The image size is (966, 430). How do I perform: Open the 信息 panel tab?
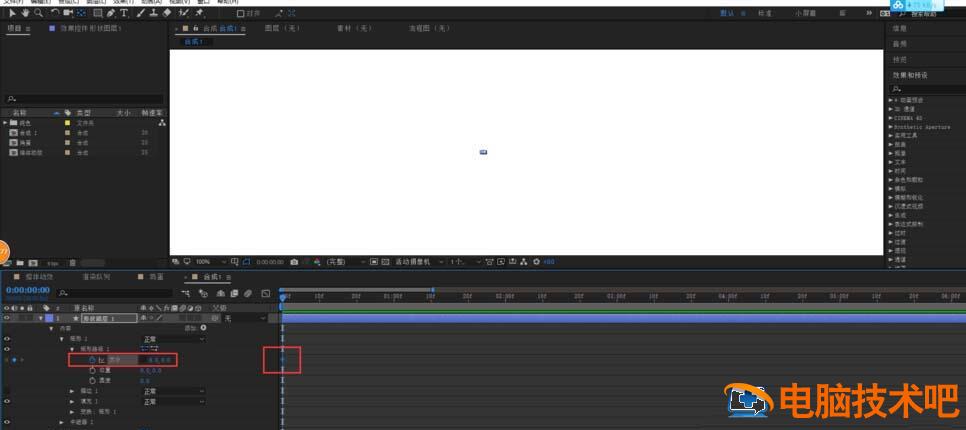(x=899, y=28)
